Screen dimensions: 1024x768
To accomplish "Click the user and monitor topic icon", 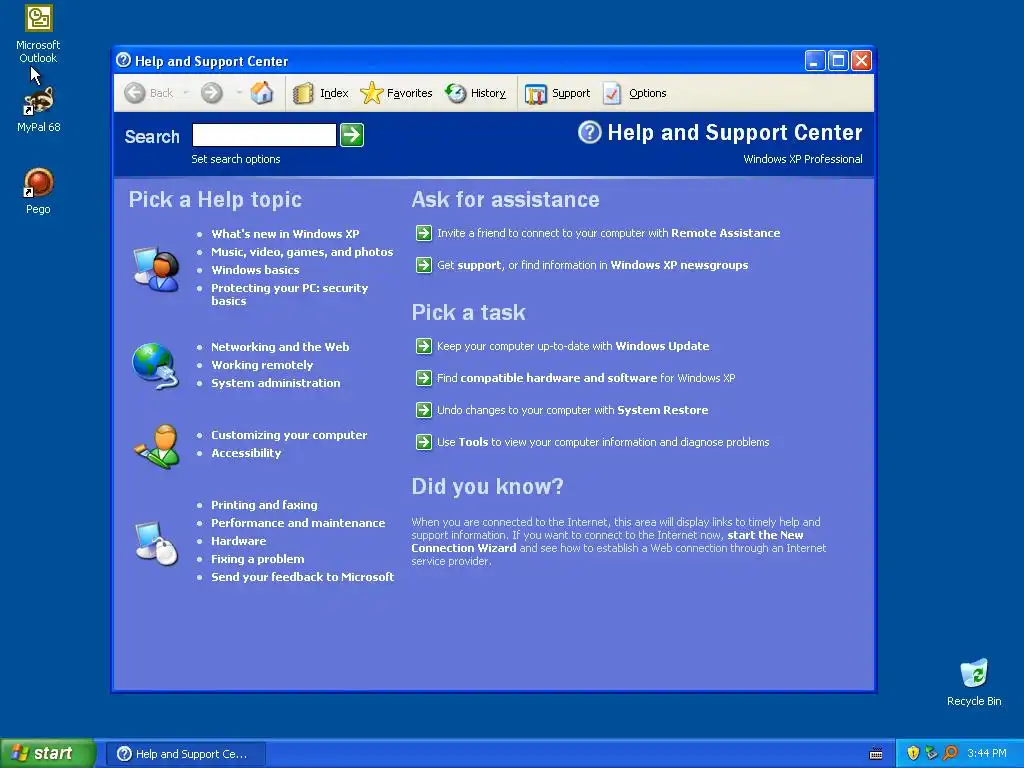I will 156,269.
